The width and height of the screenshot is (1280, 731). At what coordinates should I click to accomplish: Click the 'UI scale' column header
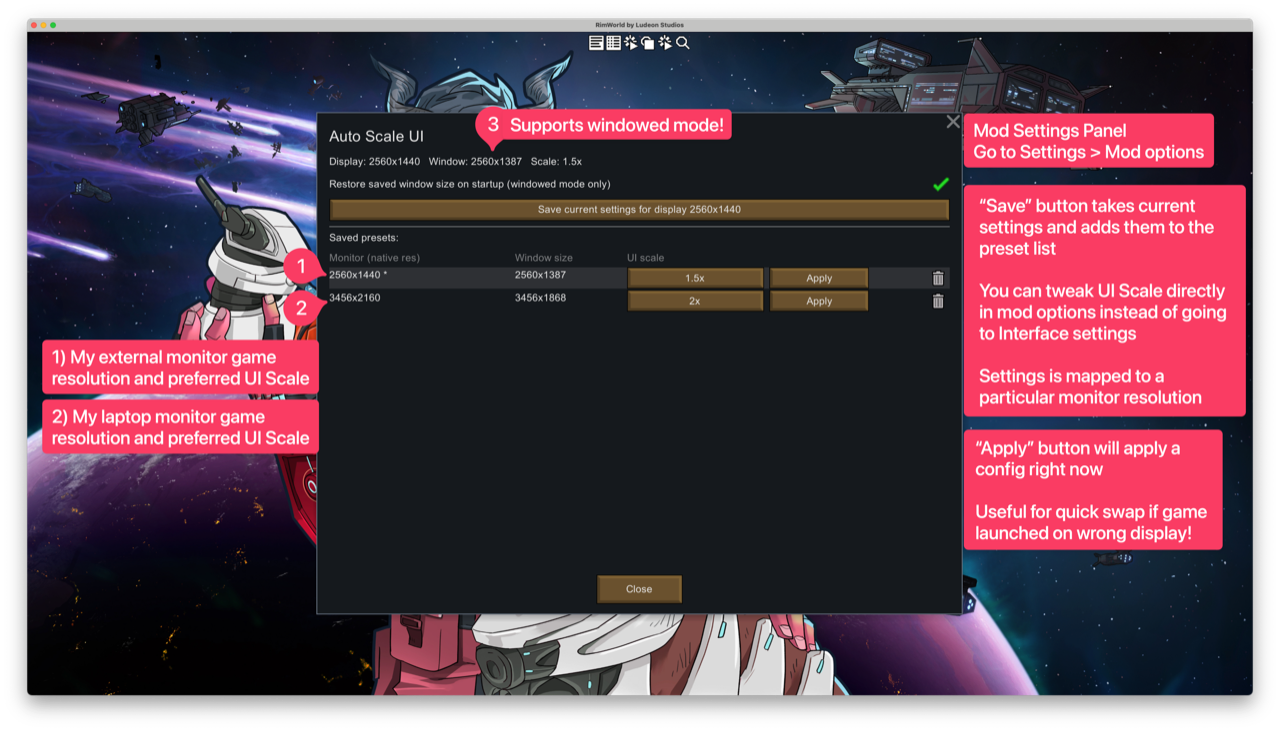[x=646, y=258]
